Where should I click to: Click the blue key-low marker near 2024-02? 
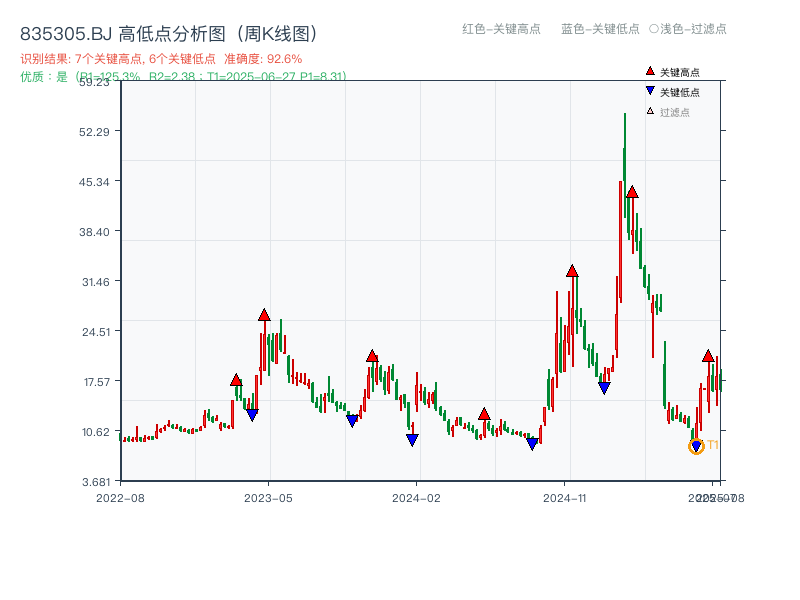(412, 439)
